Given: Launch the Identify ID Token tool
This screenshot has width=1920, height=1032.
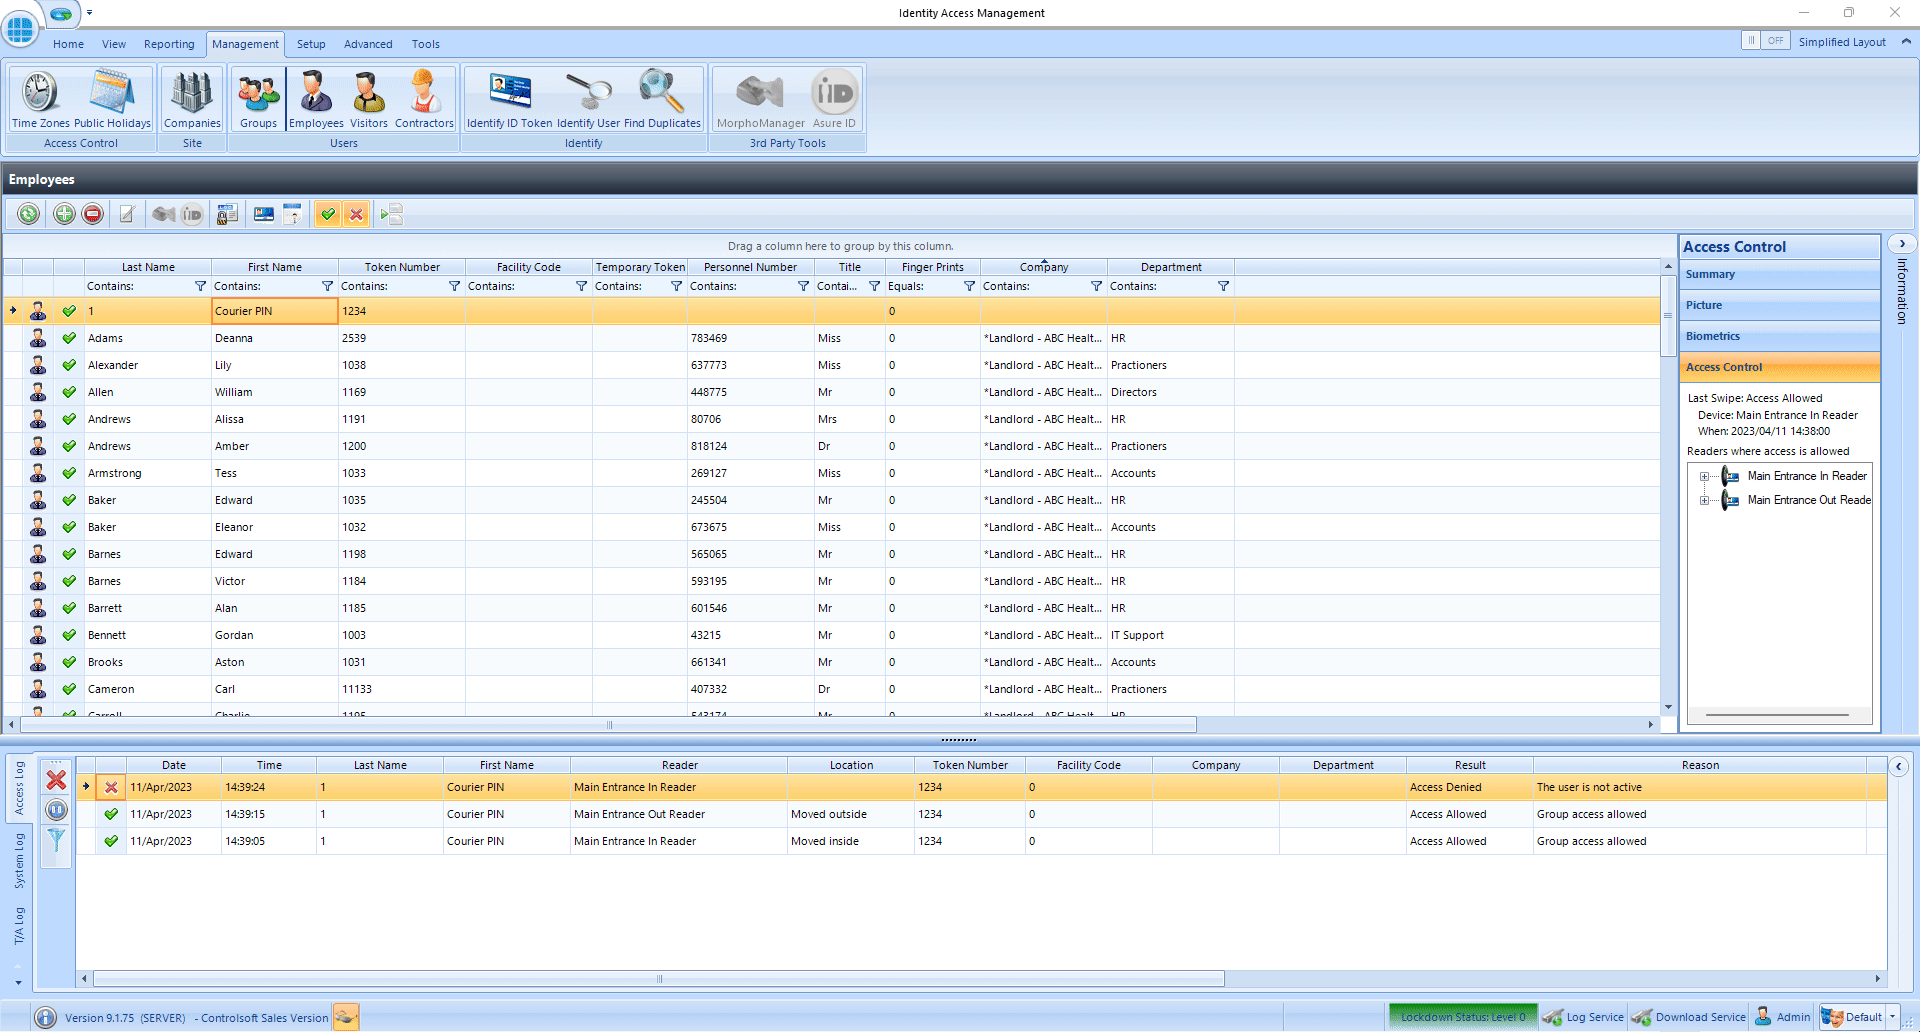Looking at the screenshot, I should [x=509, y=99].
